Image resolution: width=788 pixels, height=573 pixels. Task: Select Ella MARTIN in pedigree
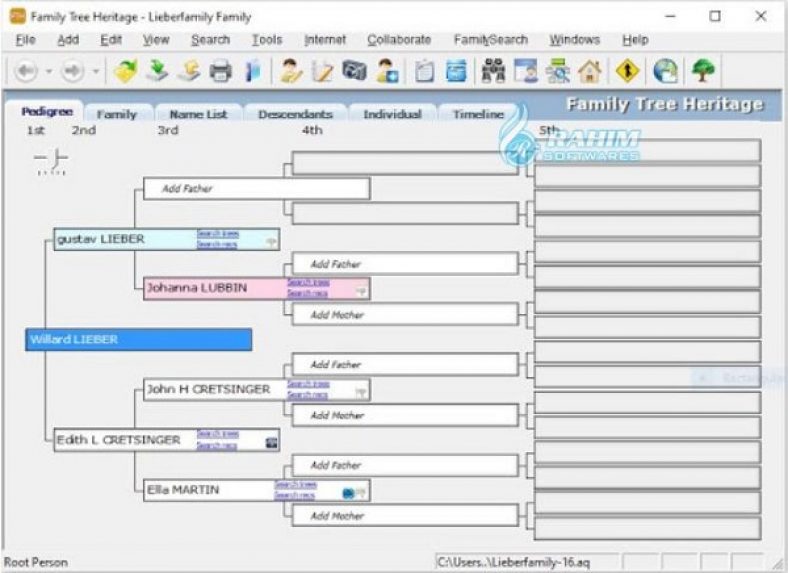pyautogui.click(x=257, y=490)
